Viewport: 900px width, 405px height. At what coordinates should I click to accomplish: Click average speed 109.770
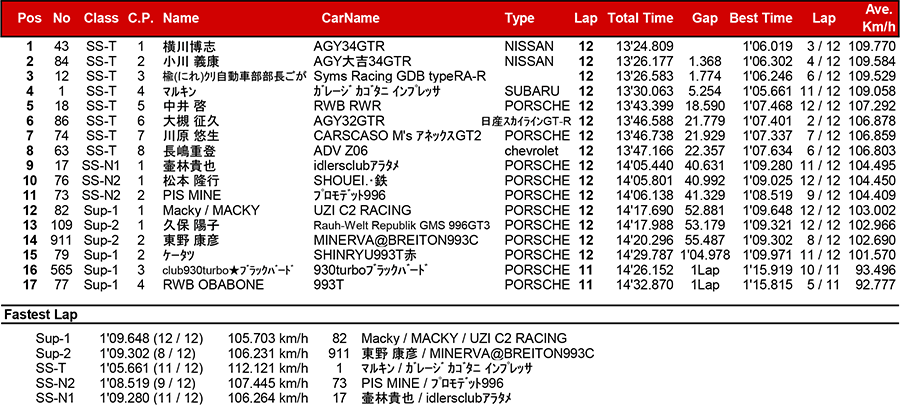[871, 47]
